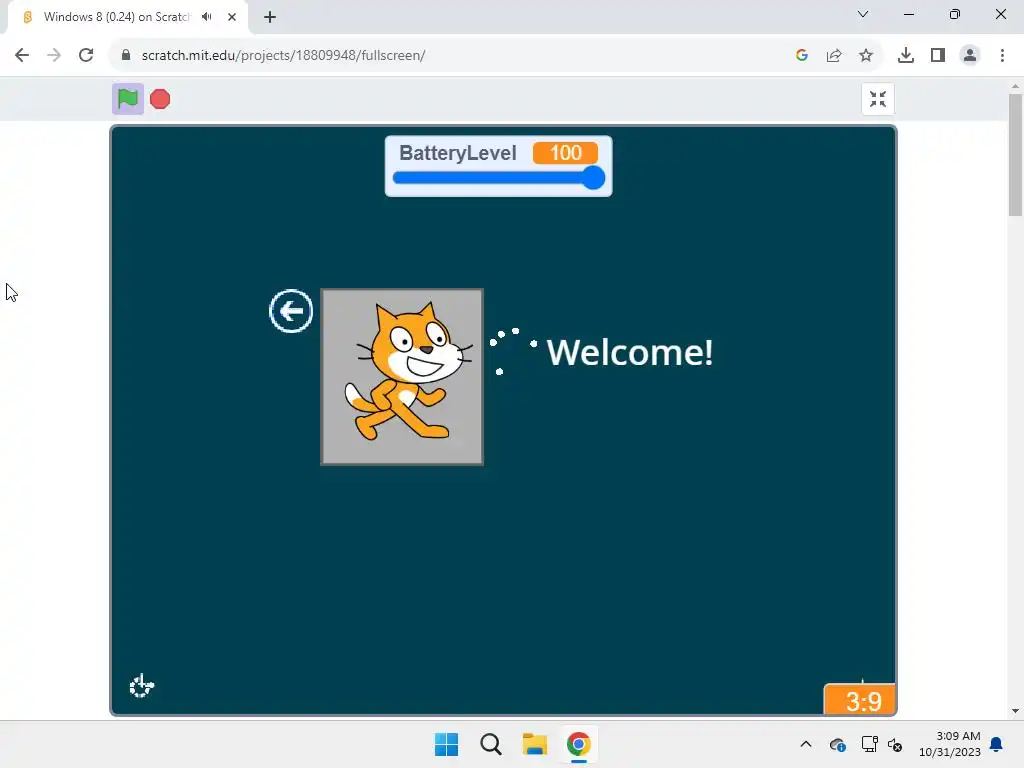Image resolution: width=1024 pixels, height=768 pixels.
Task: Toggle Chrome side panel
Action: pyautogui.click(x=938, y=56)
